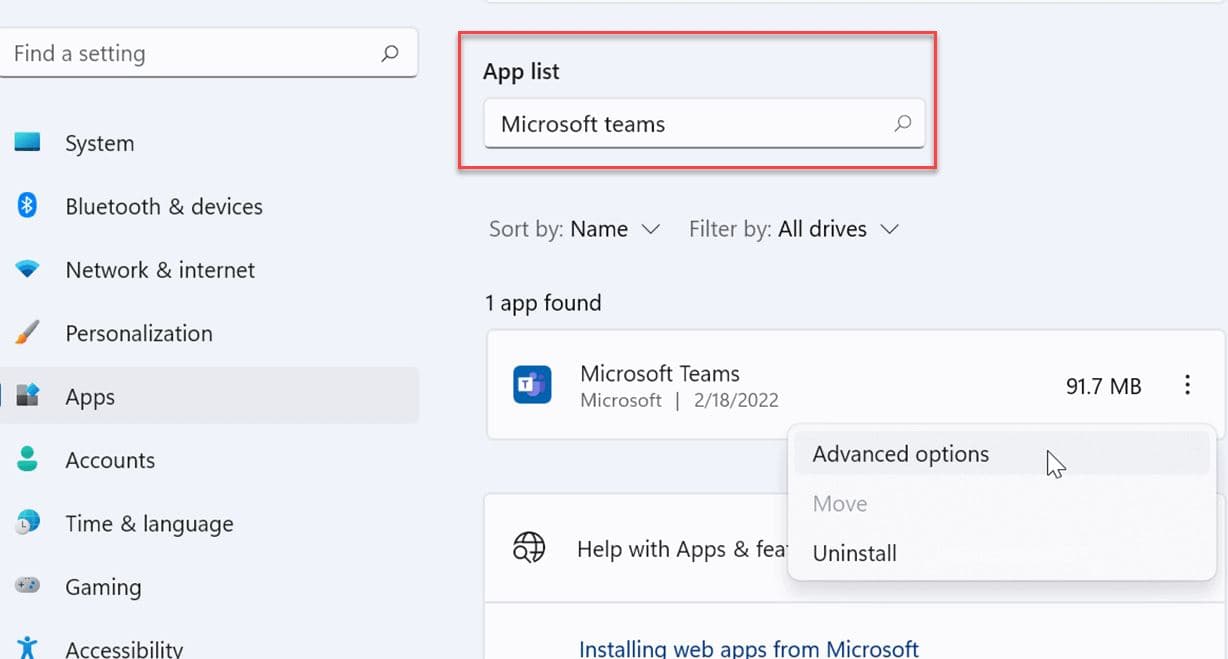Screen dimensions: 1228x659
Task: Click the search icon in App list field
Action: point(902,124)
